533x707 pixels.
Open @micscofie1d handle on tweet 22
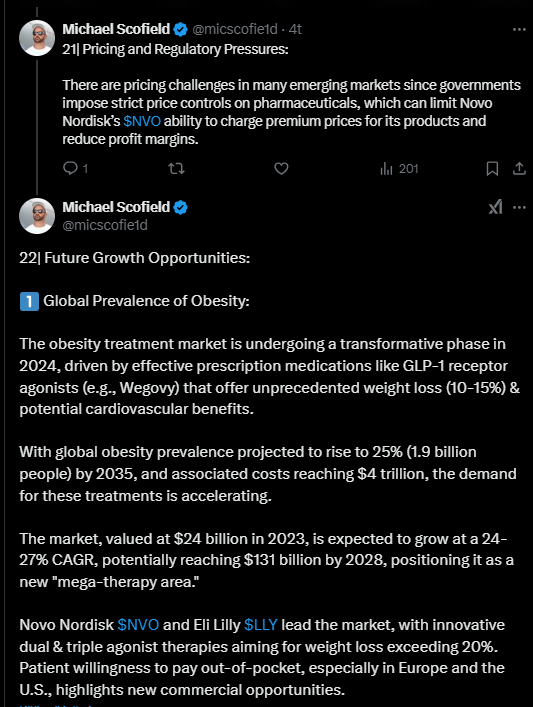point(105,225)
